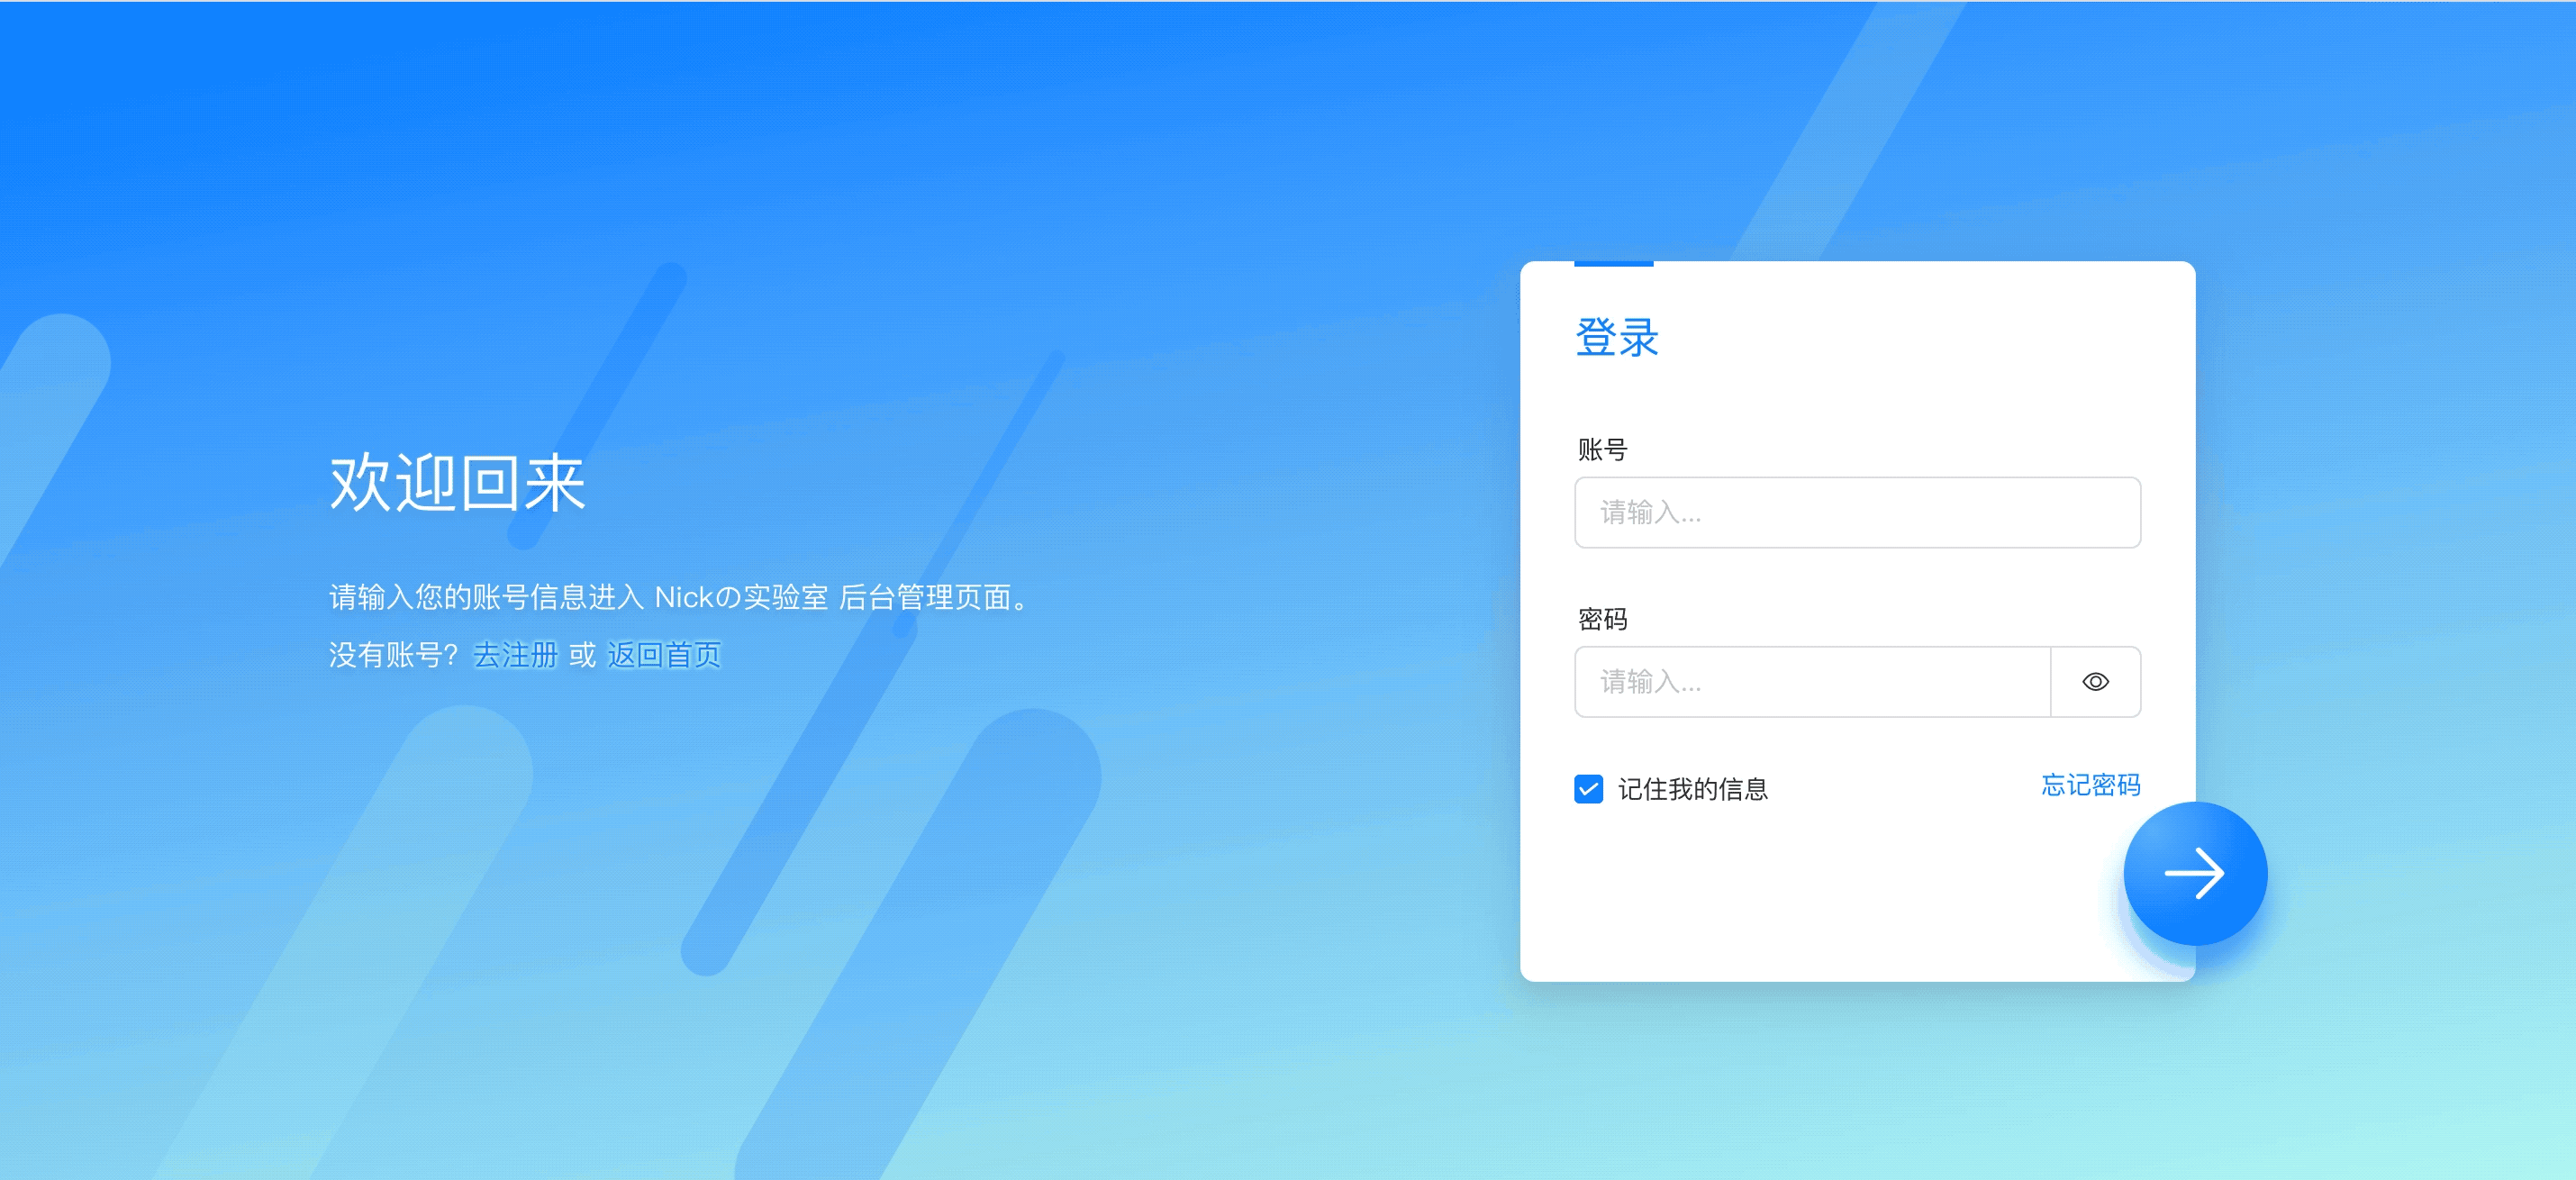Screen dimensions: 2576x1180
Task: Go back home via 返回首页
Action: tap(666, 655)
